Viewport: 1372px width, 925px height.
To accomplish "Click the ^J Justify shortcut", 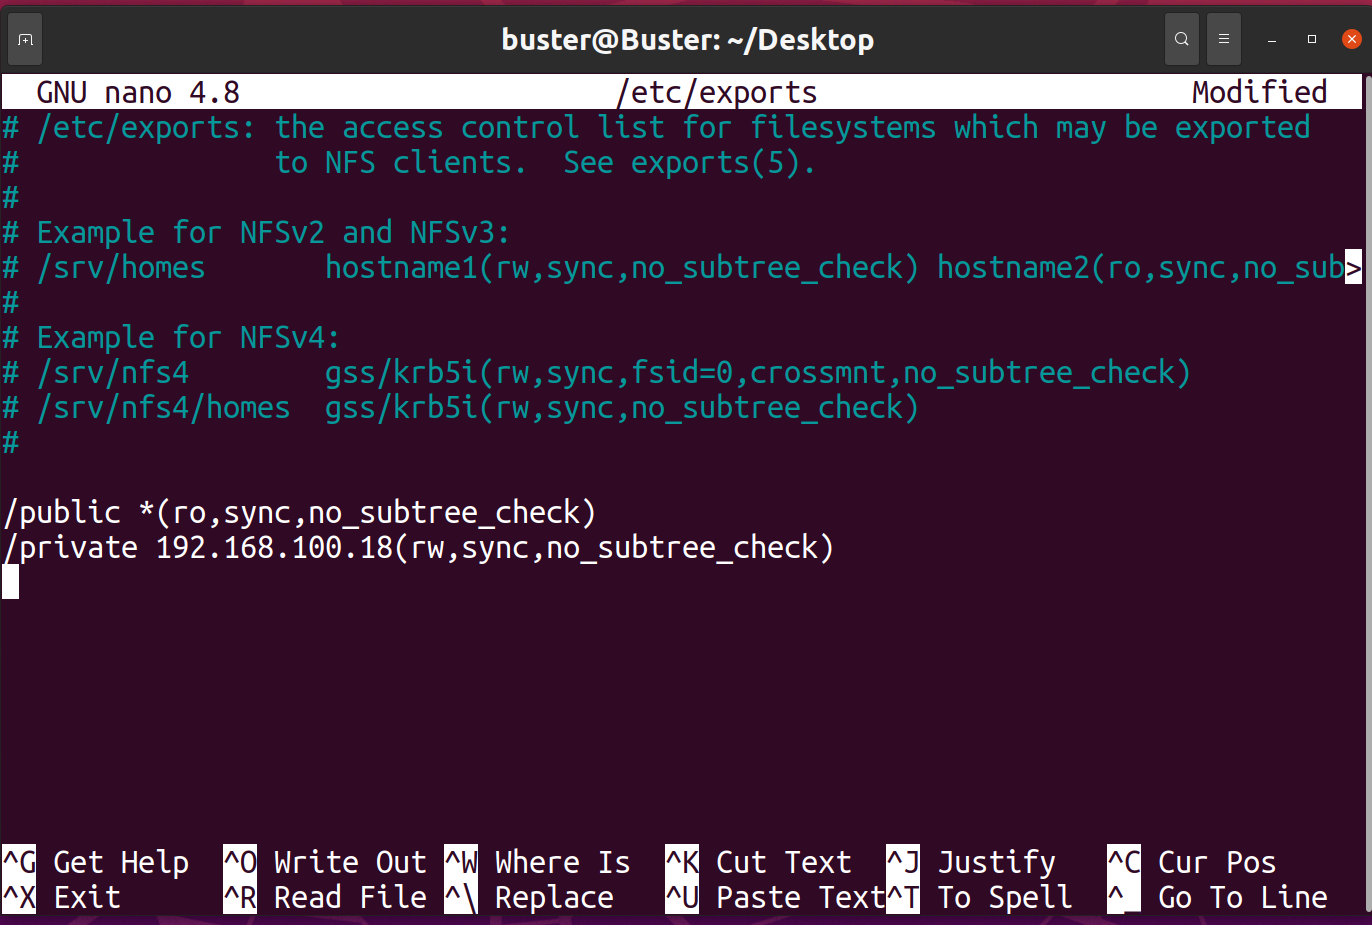I will pos(972,862).
